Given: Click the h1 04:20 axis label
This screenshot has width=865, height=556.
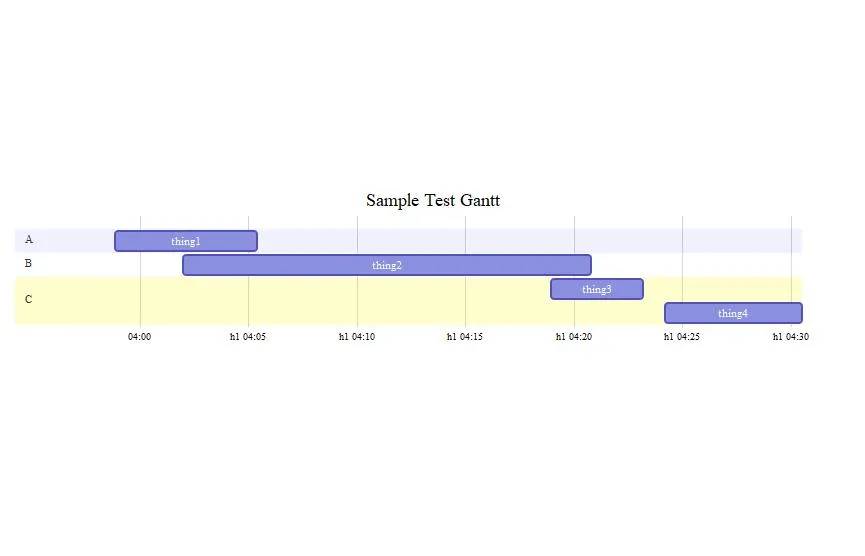Looking at the screenshot, I should coord(573,337).
